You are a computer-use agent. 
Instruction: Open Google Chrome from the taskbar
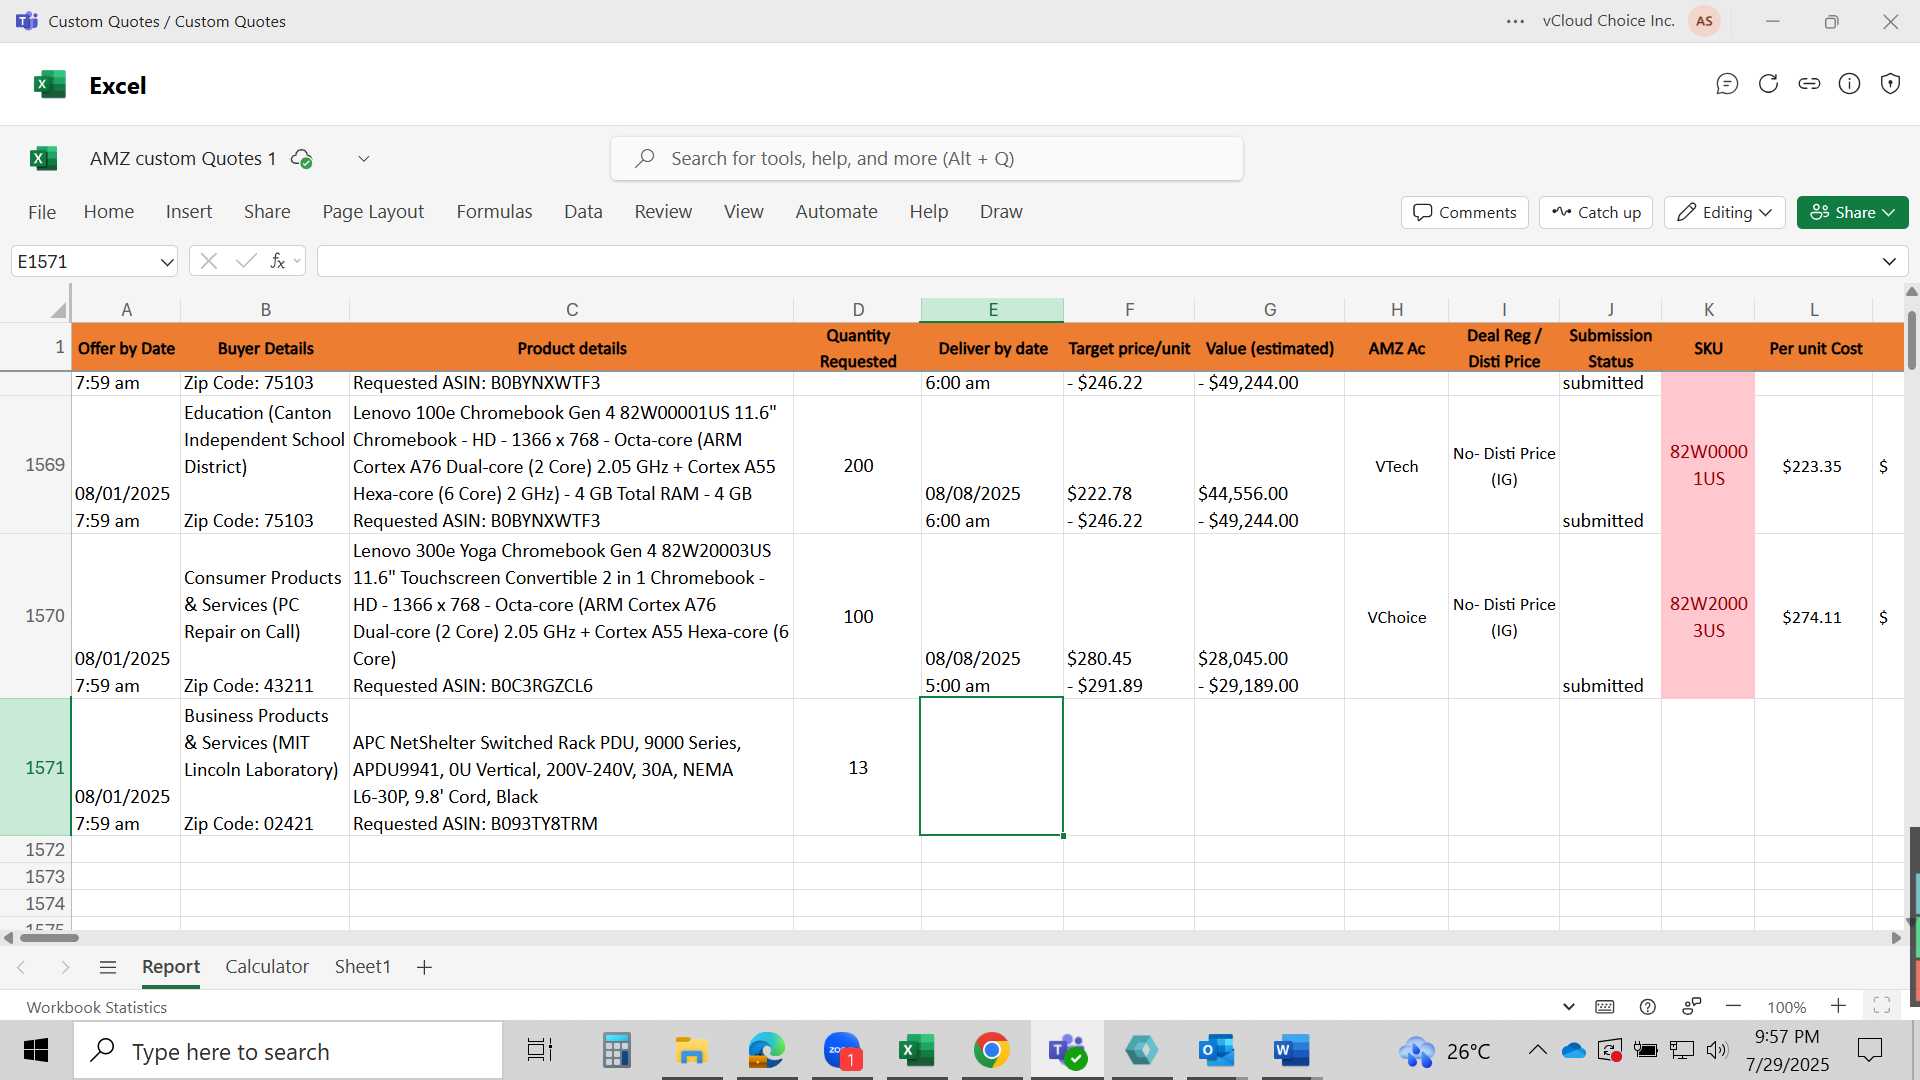click(x=991, y=1051)
